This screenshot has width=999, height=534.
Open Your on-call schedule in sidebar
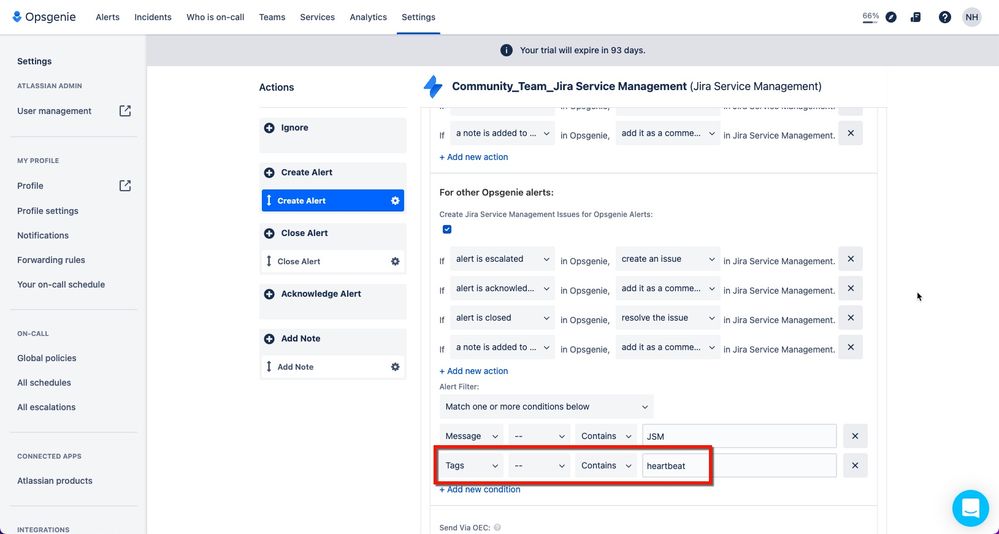61,285
